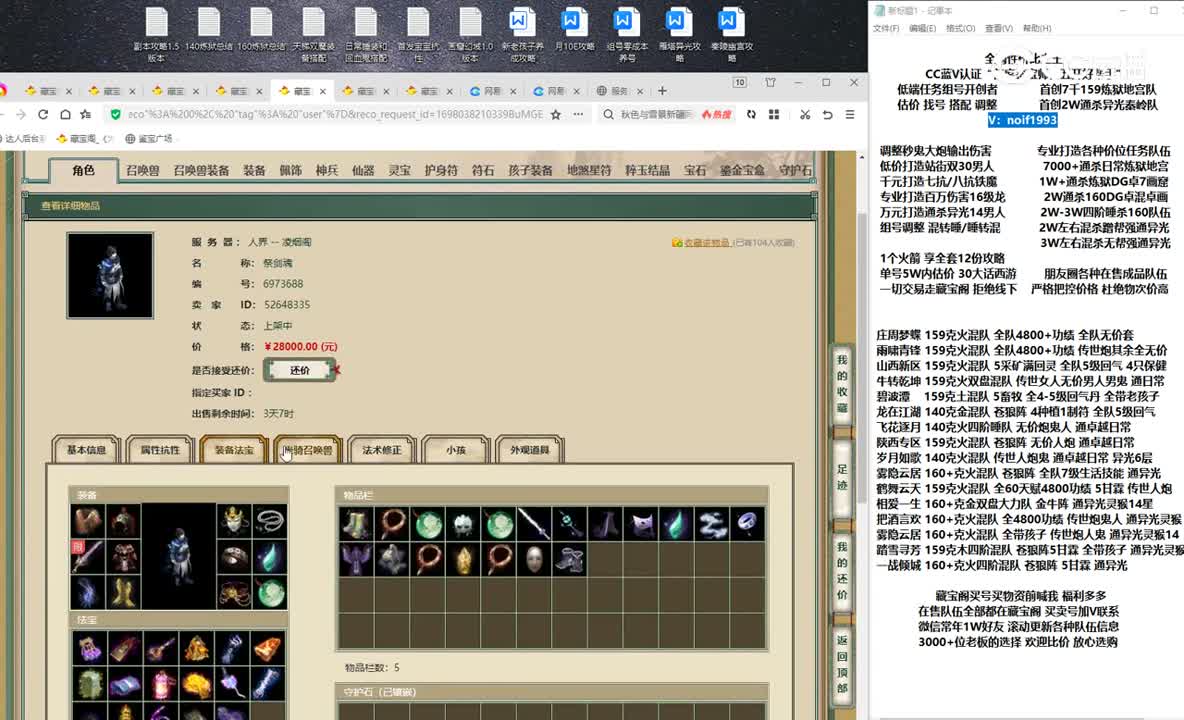
Task: Select the boots item in the inventory grid
Action: pos(356,524)
